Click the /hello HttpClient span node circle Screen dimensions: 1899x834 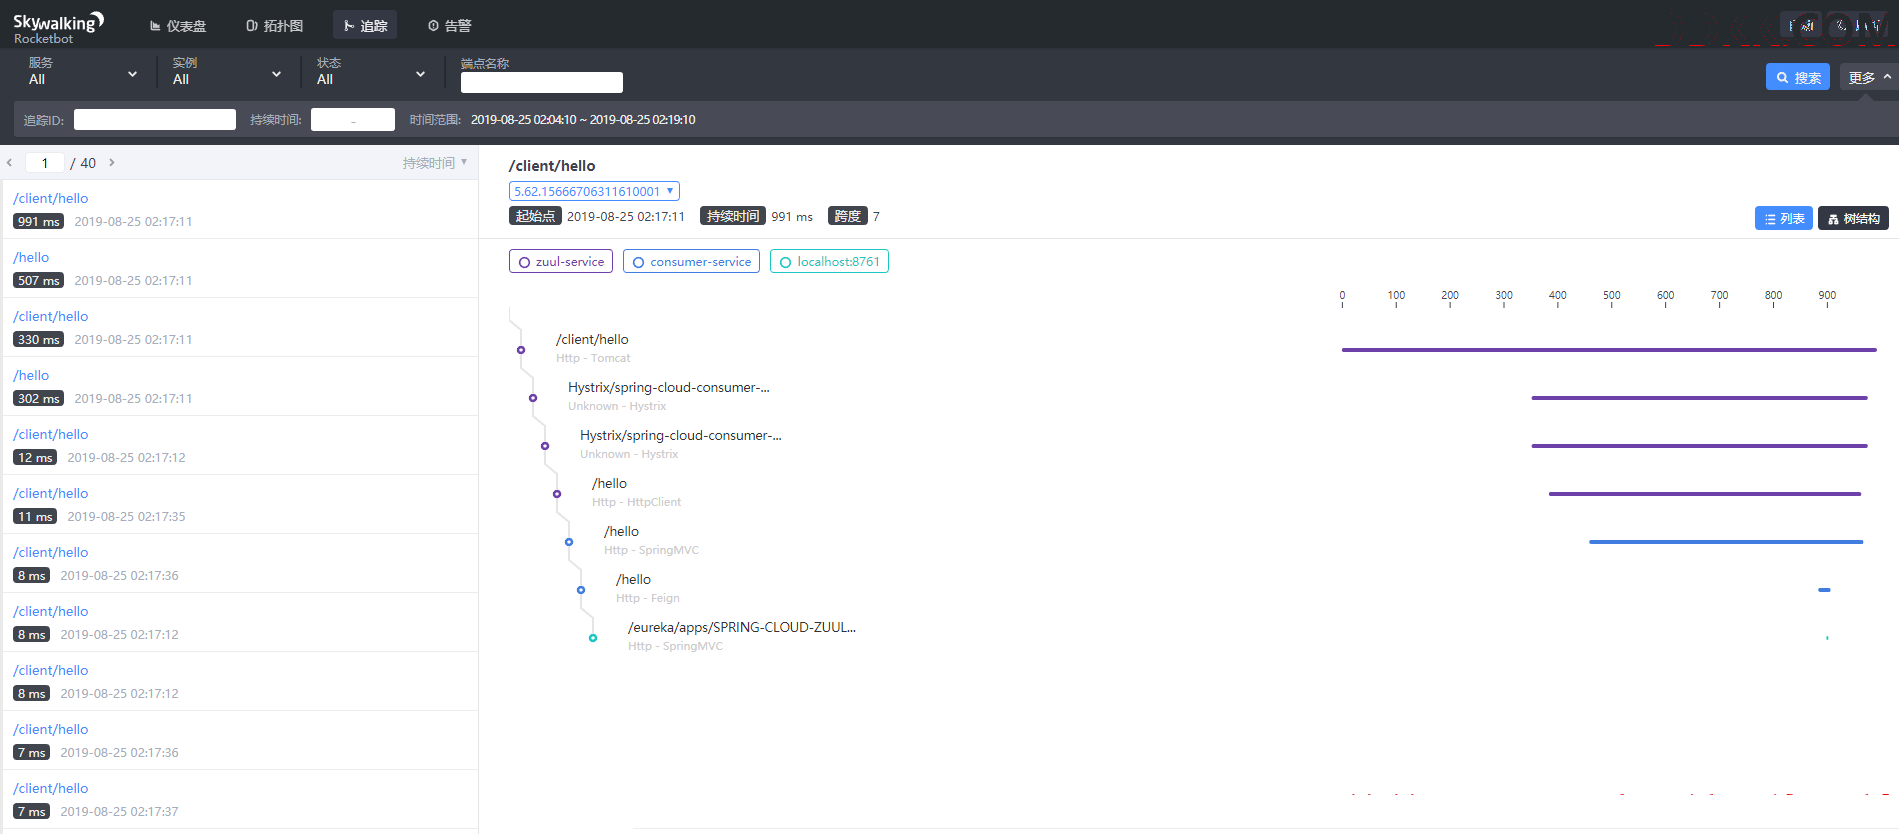(557, 494)
